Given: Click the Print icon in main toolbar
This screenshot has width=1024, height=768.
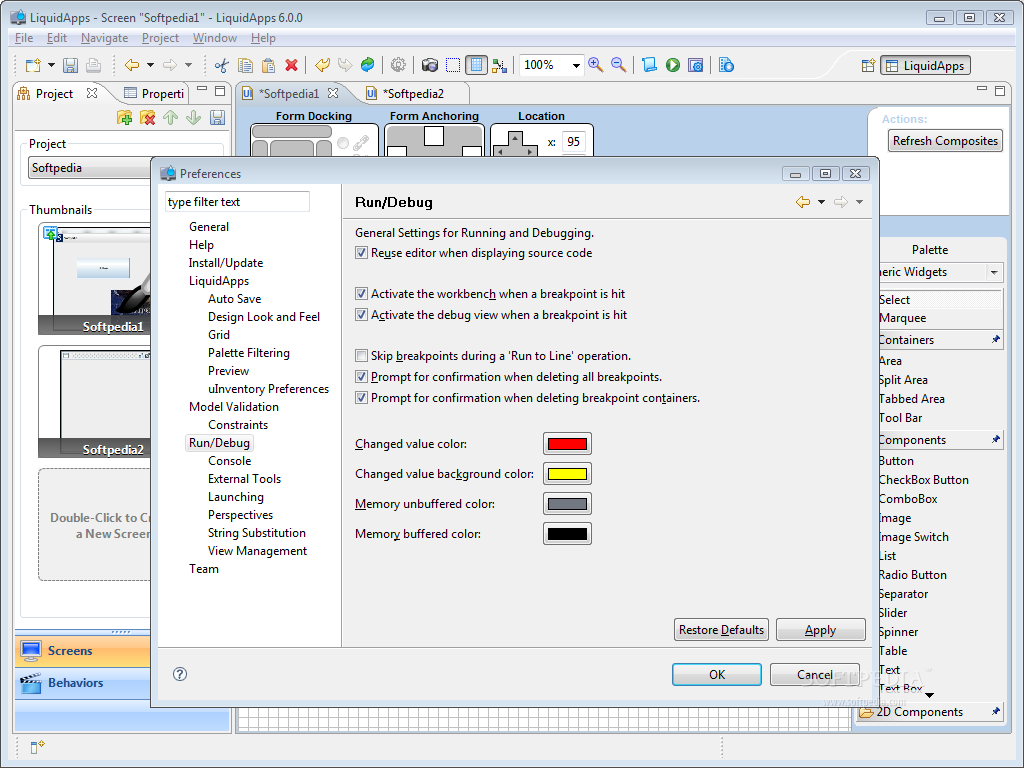Looking at the screenshot, I should click(93, 65).
